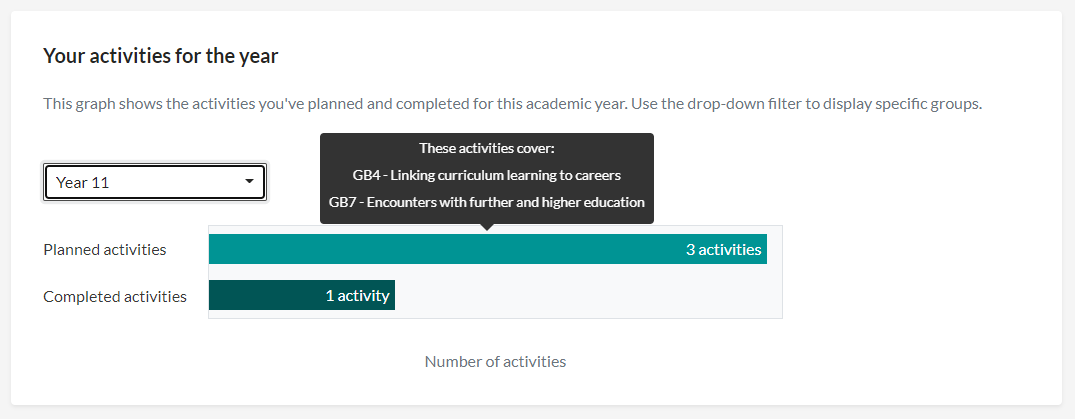Click the 'Completed activities' row label
Screen dimensions: 1075x419
coord(115,297)
